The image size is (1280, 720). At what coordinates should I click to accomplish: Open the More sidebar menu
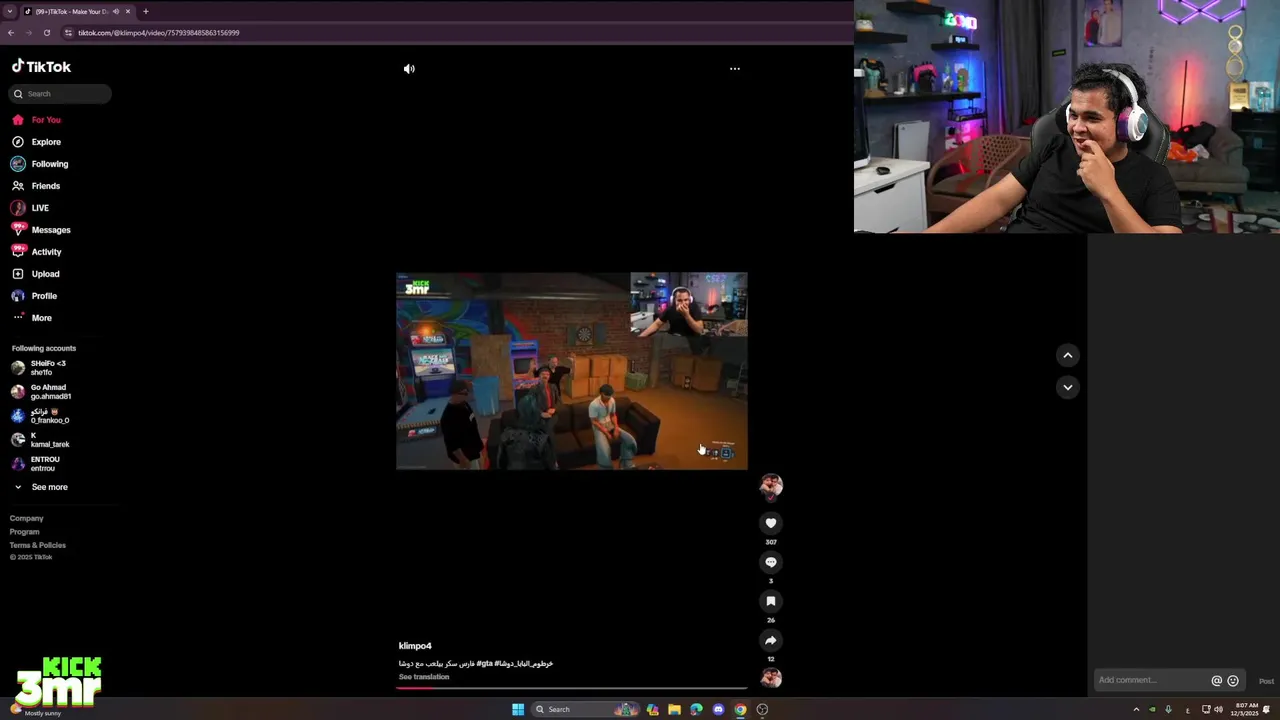click(32, 318)
